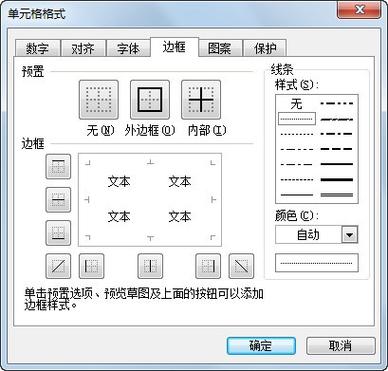Toggle the diagonal up border button

[58, 266]
